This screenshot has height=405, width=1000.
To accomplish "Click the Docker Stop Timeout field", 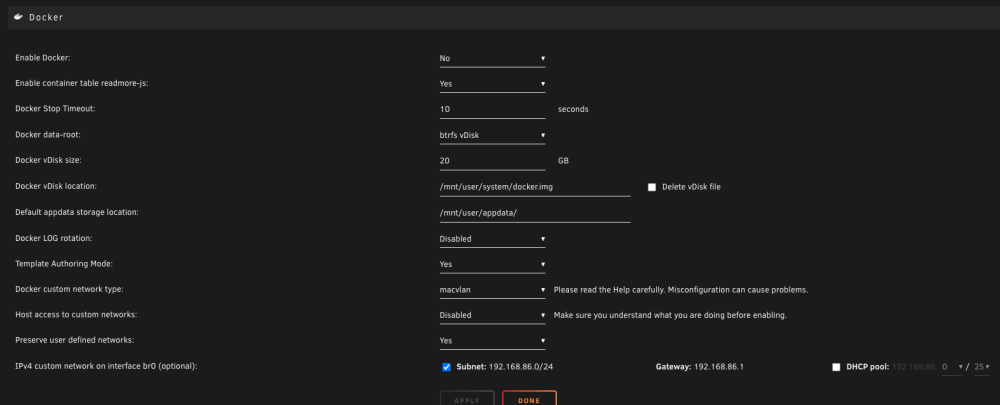I will (492, 109).
